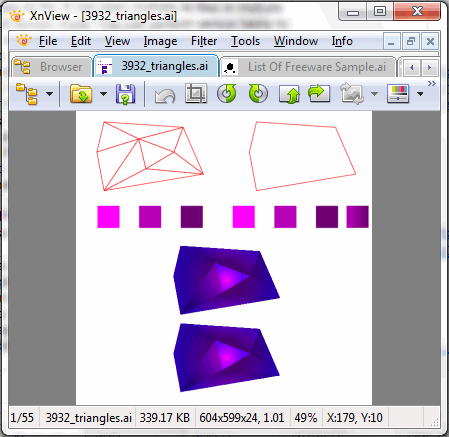Open the Tools menu
Viewport: 449px width, 437px height.
tap(245, 41)
